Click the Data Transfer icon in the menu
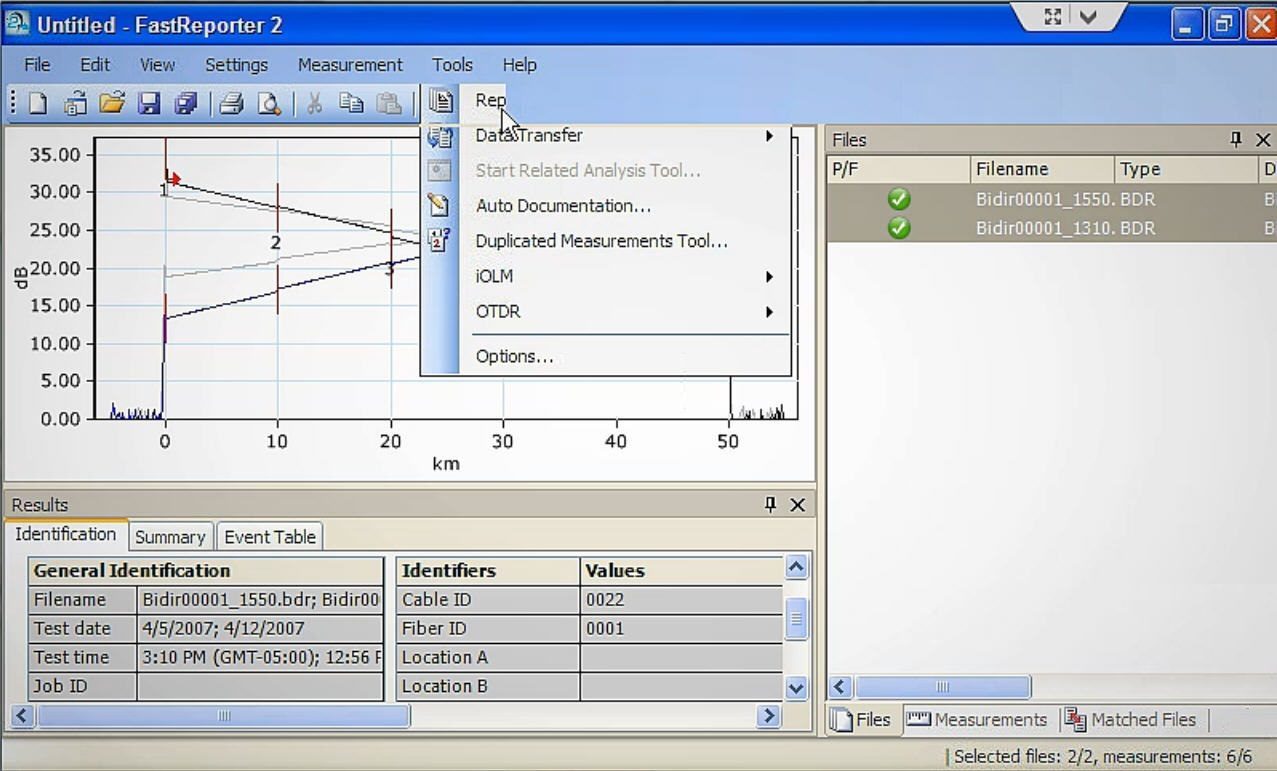This screenshot has width=1277, height=771. 440,136
